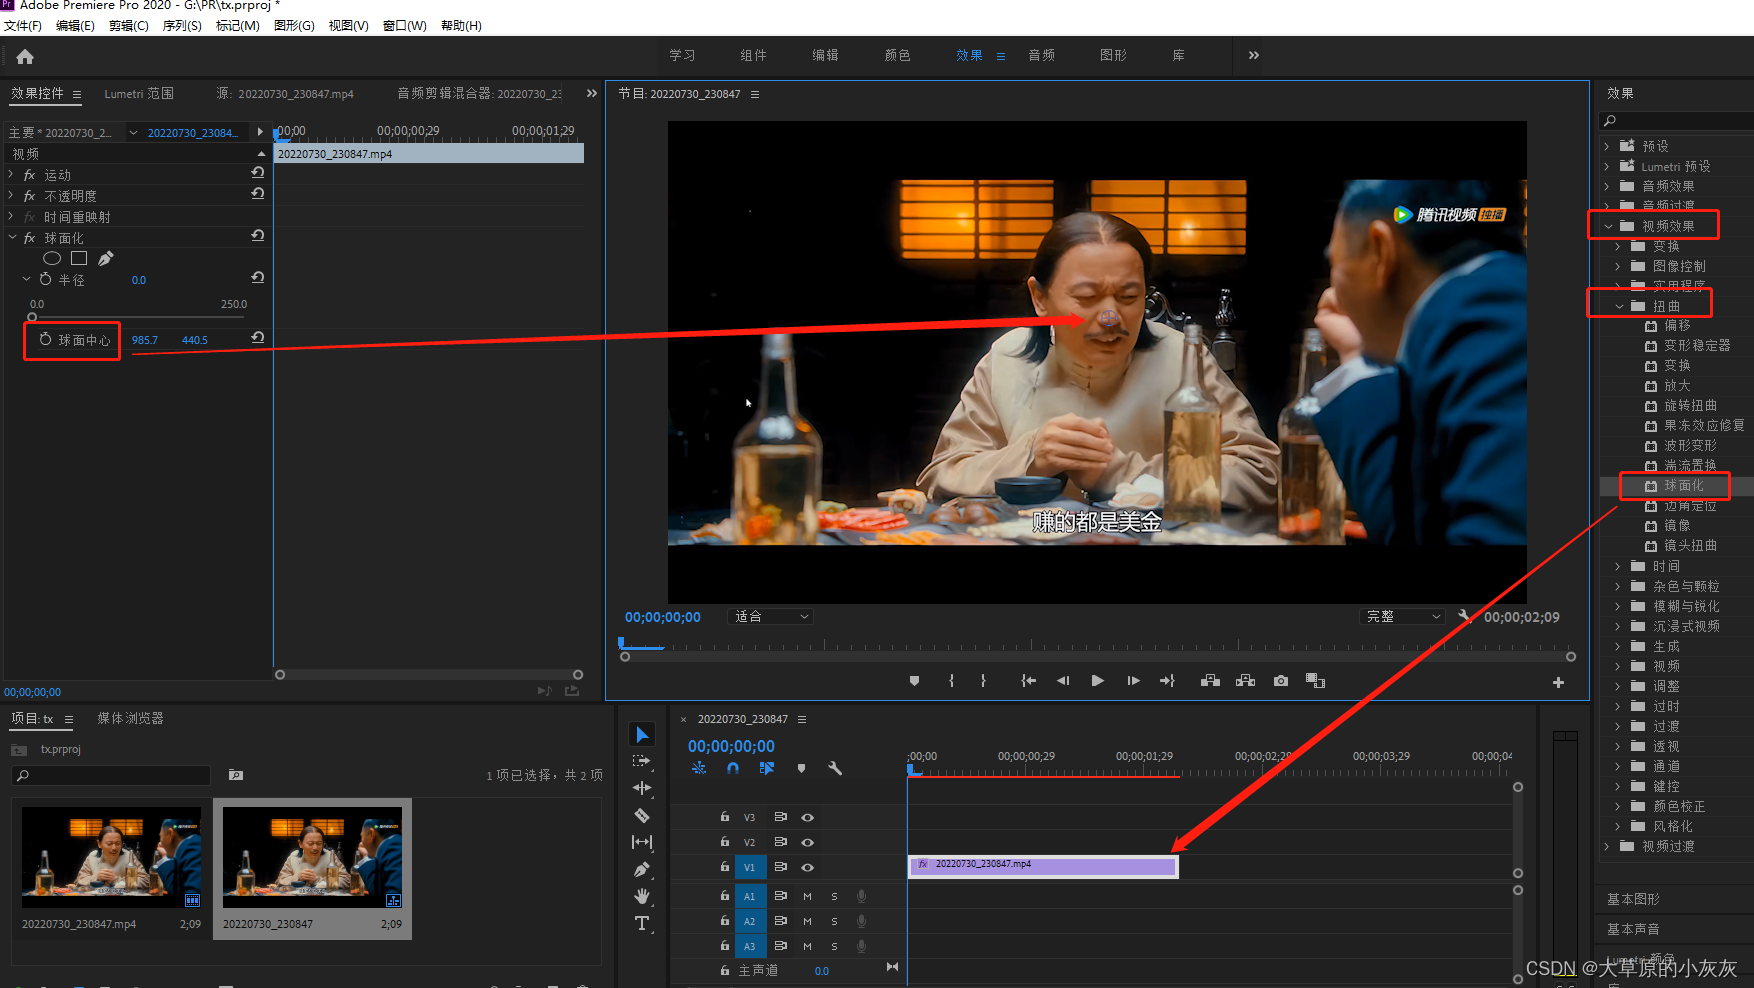
Task: Export frame with camera icon
Action: coord(1281,681)
